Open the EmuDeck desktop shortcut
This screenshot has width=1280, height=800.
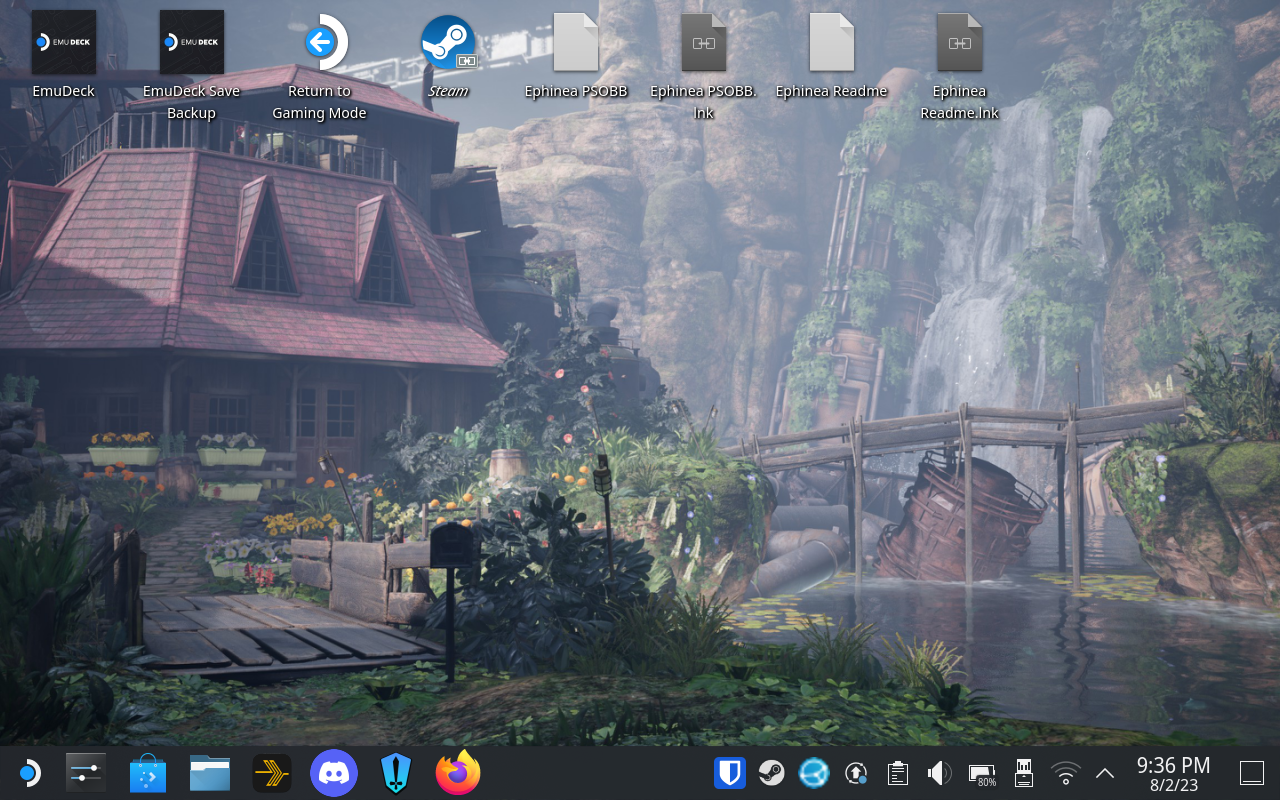point(64,43)
